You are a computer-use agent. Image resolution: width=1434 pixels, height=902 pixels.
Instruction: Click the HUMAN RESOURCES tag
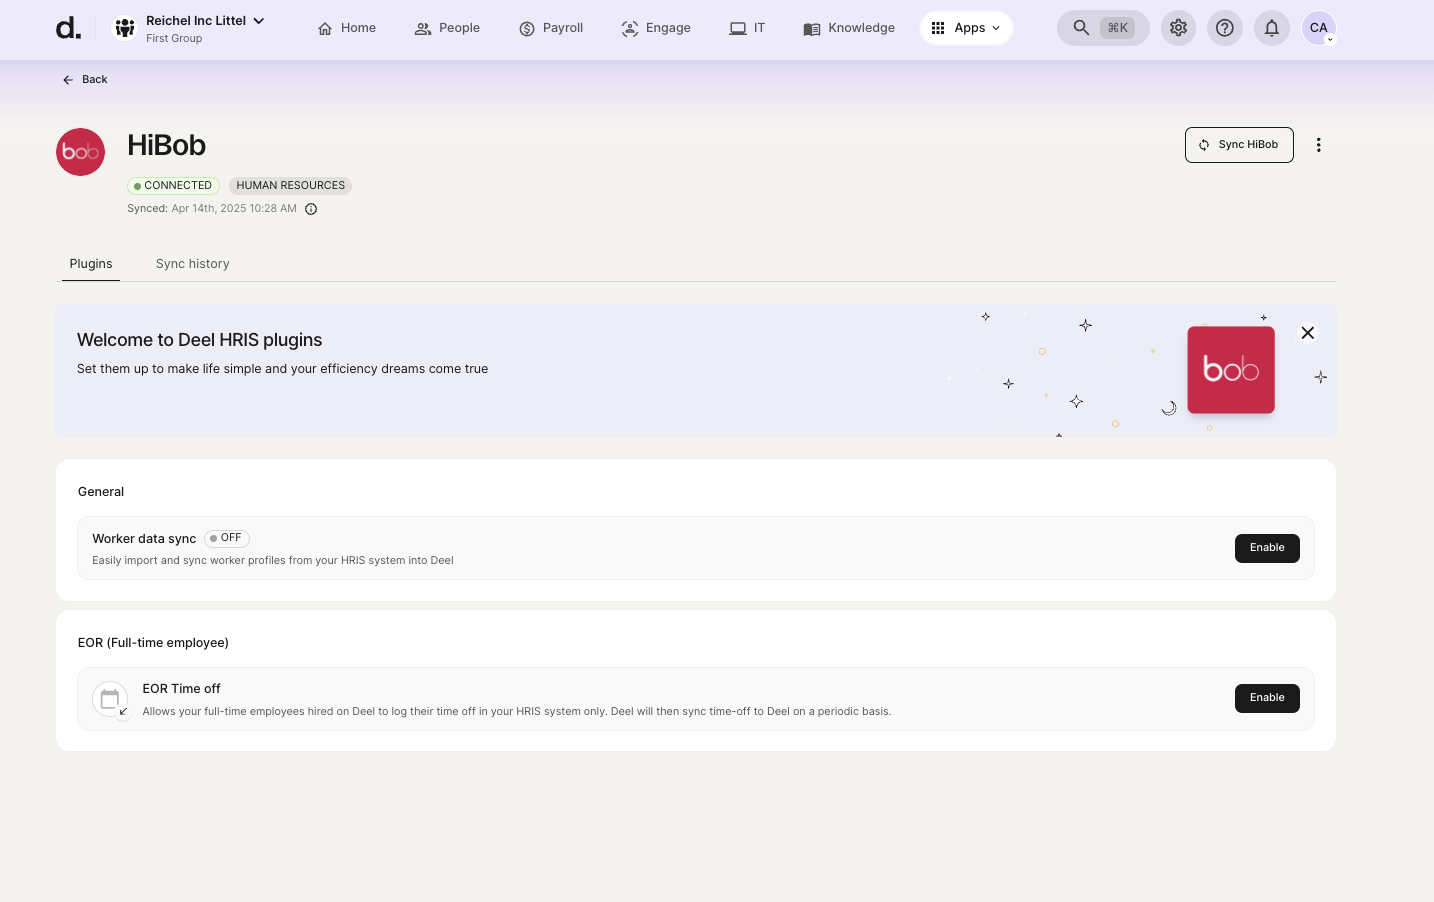[x=290, y=186]
